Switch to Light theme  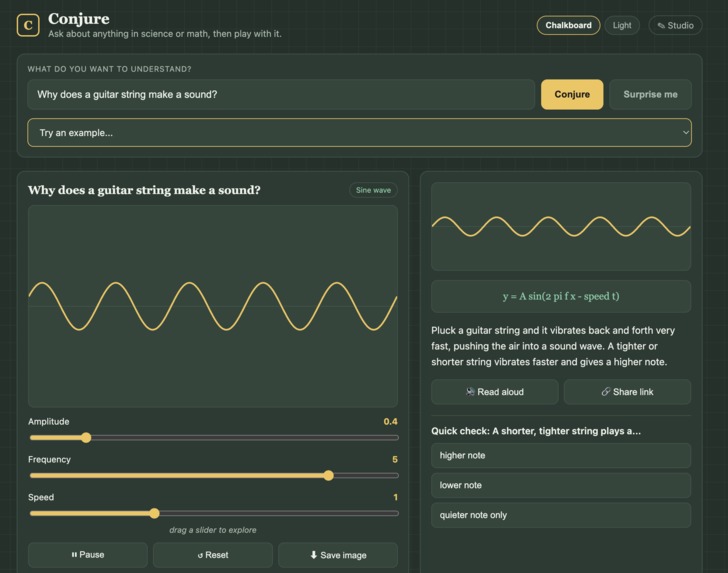pos(622,26)
